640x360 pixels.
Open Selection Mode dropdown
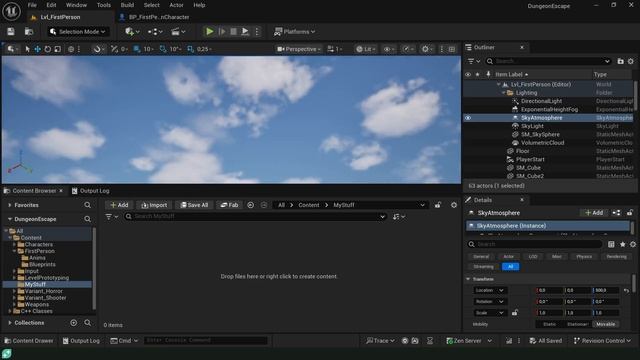[x=77, y=31]
